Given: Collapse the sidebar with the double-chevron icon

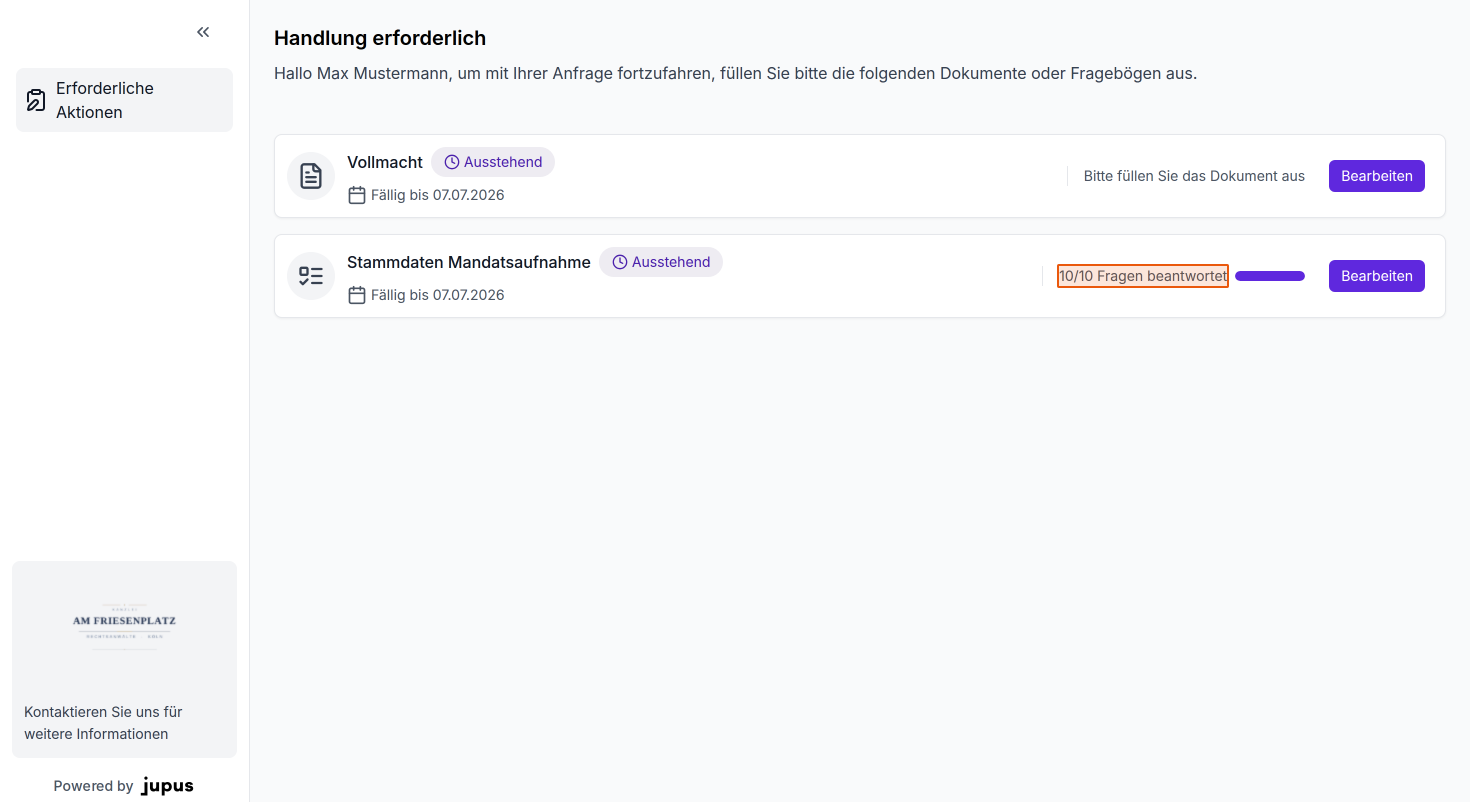Looking at the screenshot, I should coord(203,32).
